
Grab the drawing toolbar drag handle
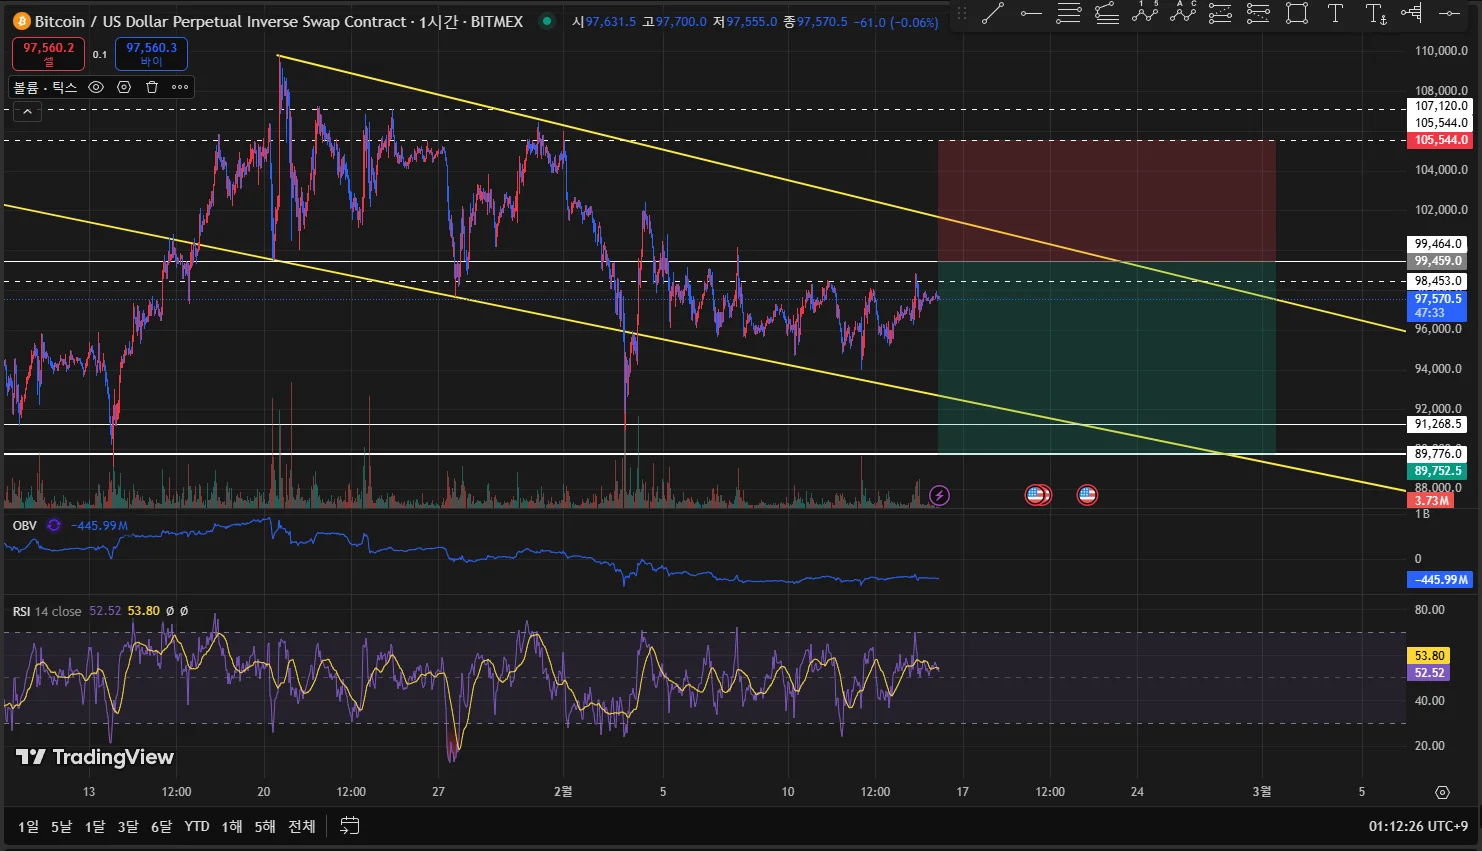[x=962, y=14]
